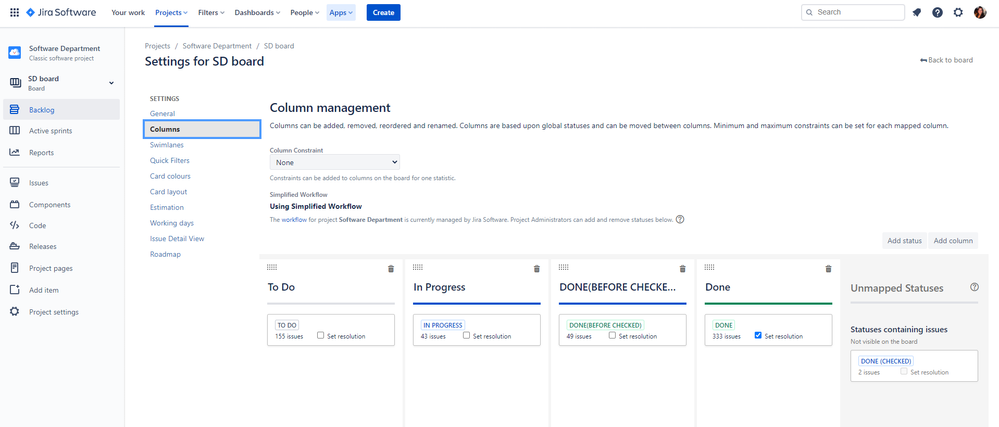Click SD board breadcrumb link
This screenshot has width=999, height=427.
(x=279, y=46)
